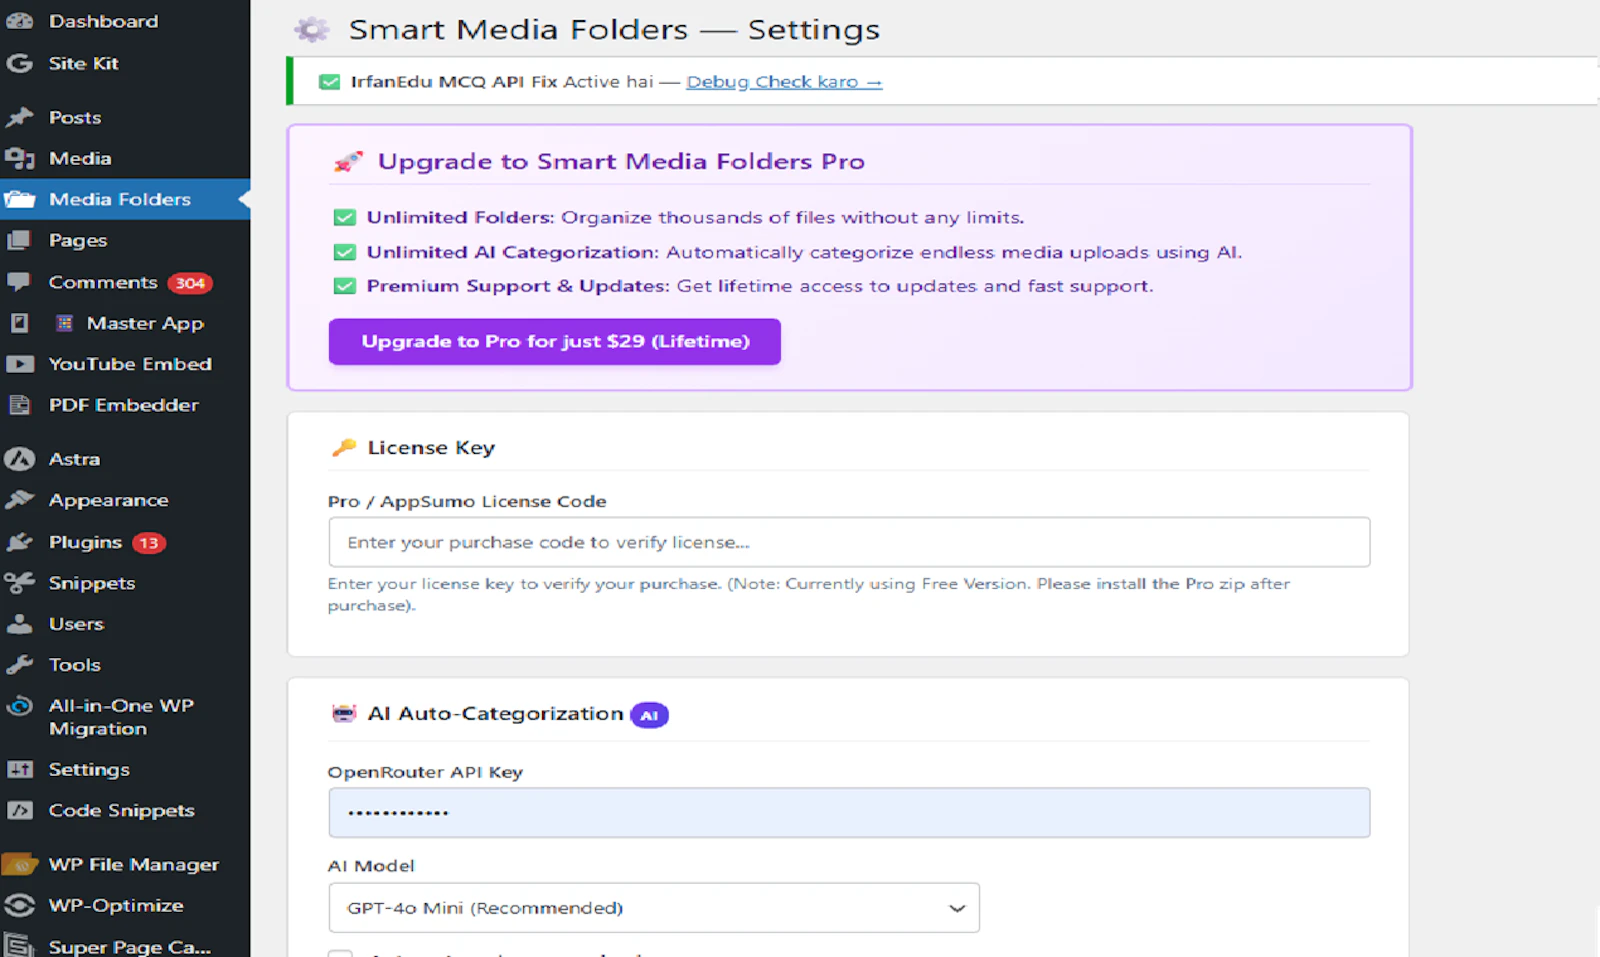Click the All-in-One WP Migration icon
Viewport: 1600px width, 957px height.
click(x=19, y=706)
